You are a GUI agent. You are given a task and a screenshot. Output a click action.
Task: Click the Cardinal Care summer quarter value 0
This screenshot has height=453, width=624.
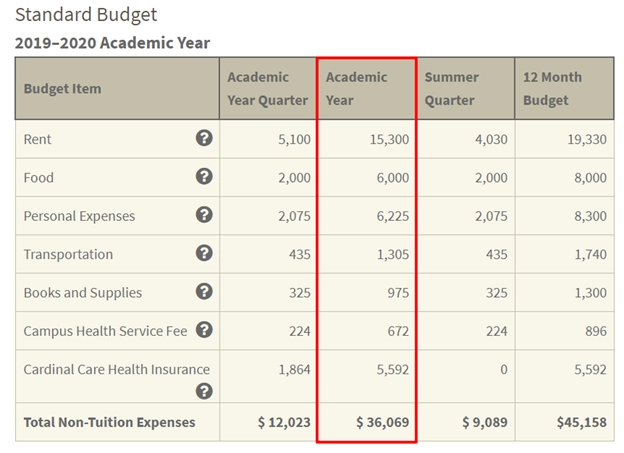(x=503, y=369)
